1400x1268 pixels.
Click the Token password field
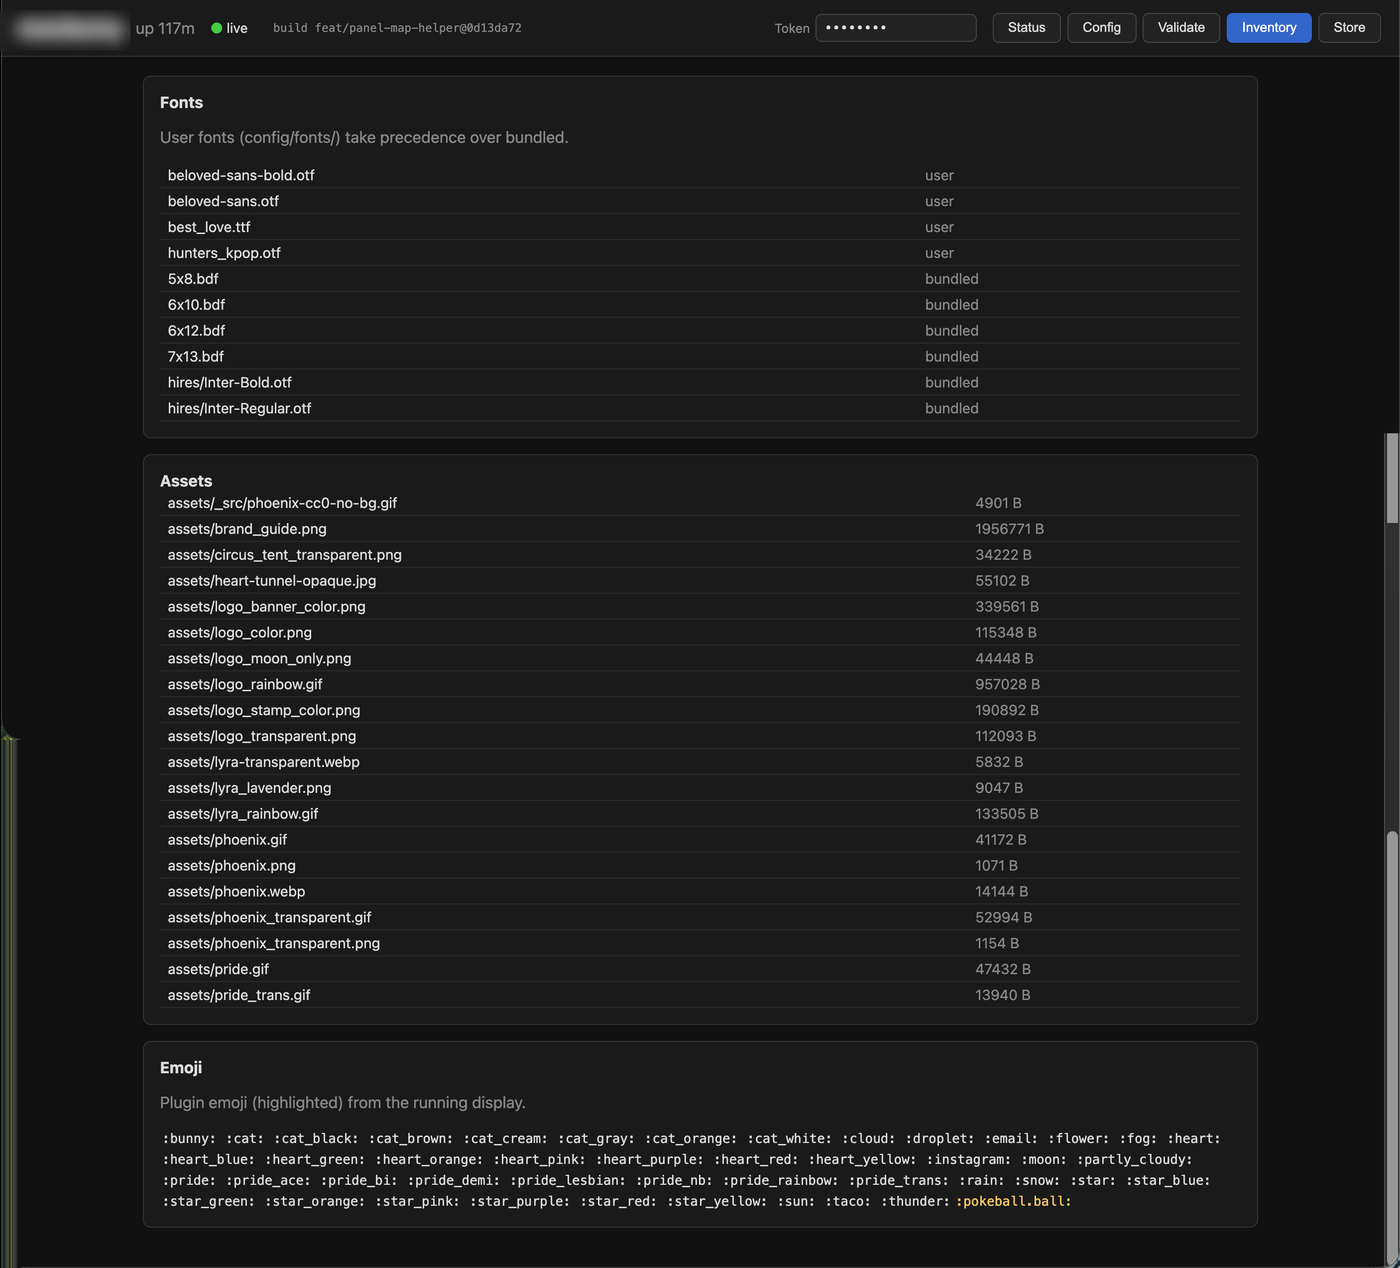pyautogui.click(x=896, y=28)
